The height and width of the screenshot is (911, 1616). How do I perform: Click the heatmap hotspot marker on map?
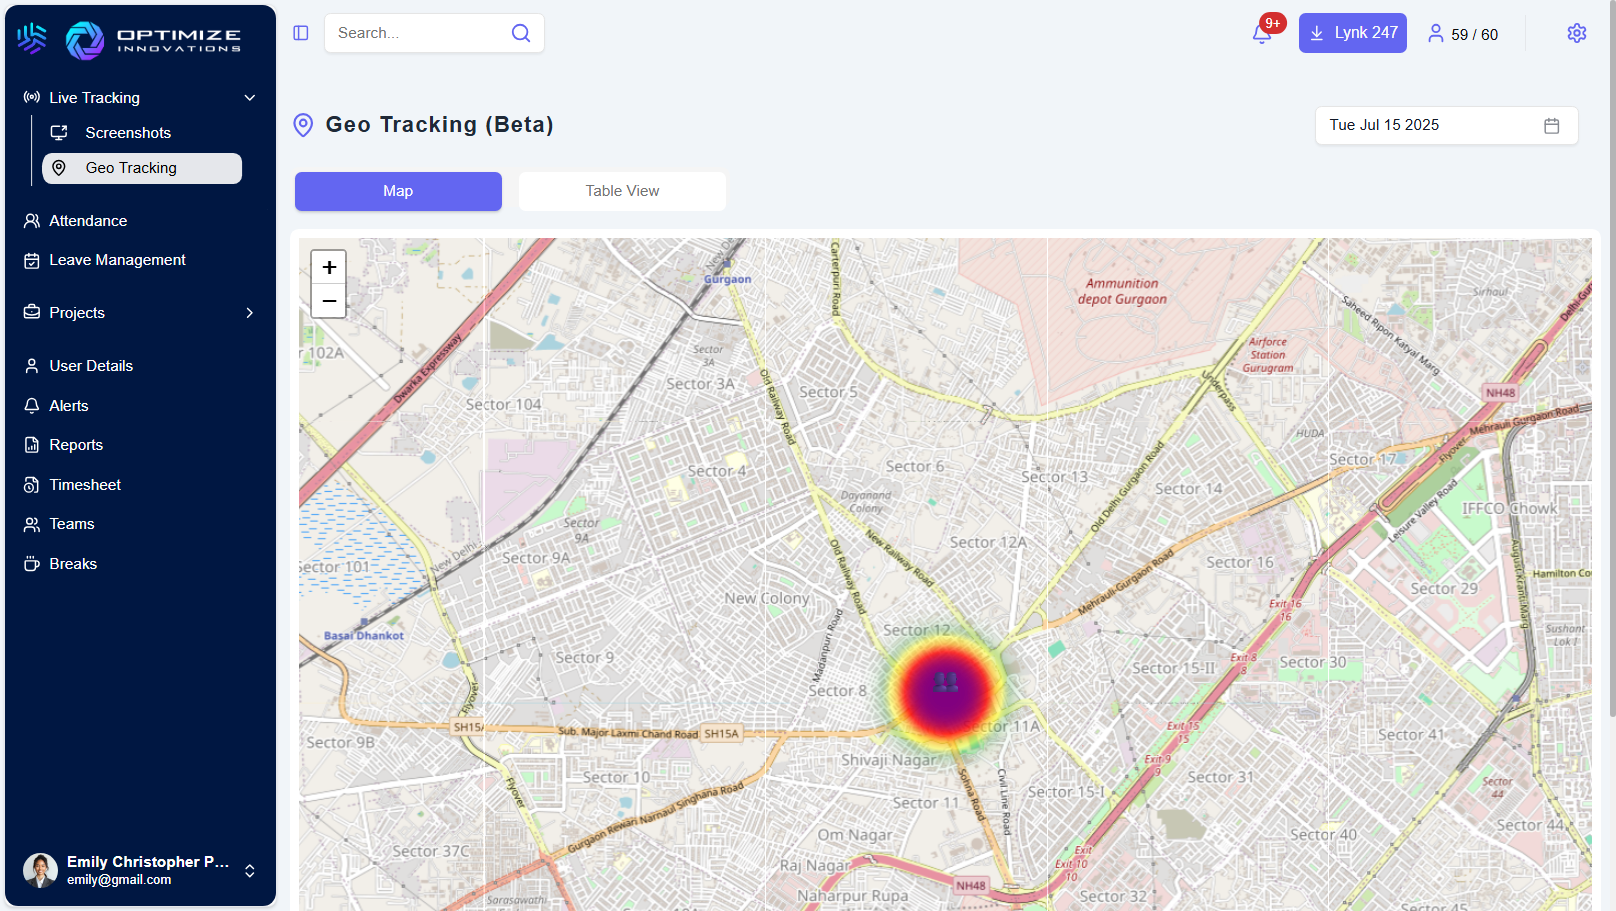[x=945, y=687]
